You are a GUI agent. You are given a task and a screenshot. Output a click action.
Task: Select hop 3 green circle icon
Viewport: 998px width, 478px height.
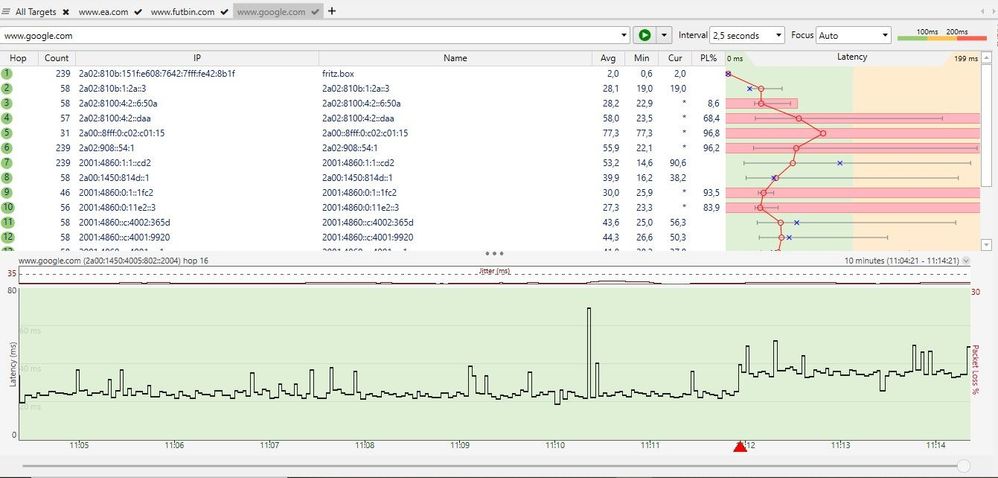click(7, 103)
